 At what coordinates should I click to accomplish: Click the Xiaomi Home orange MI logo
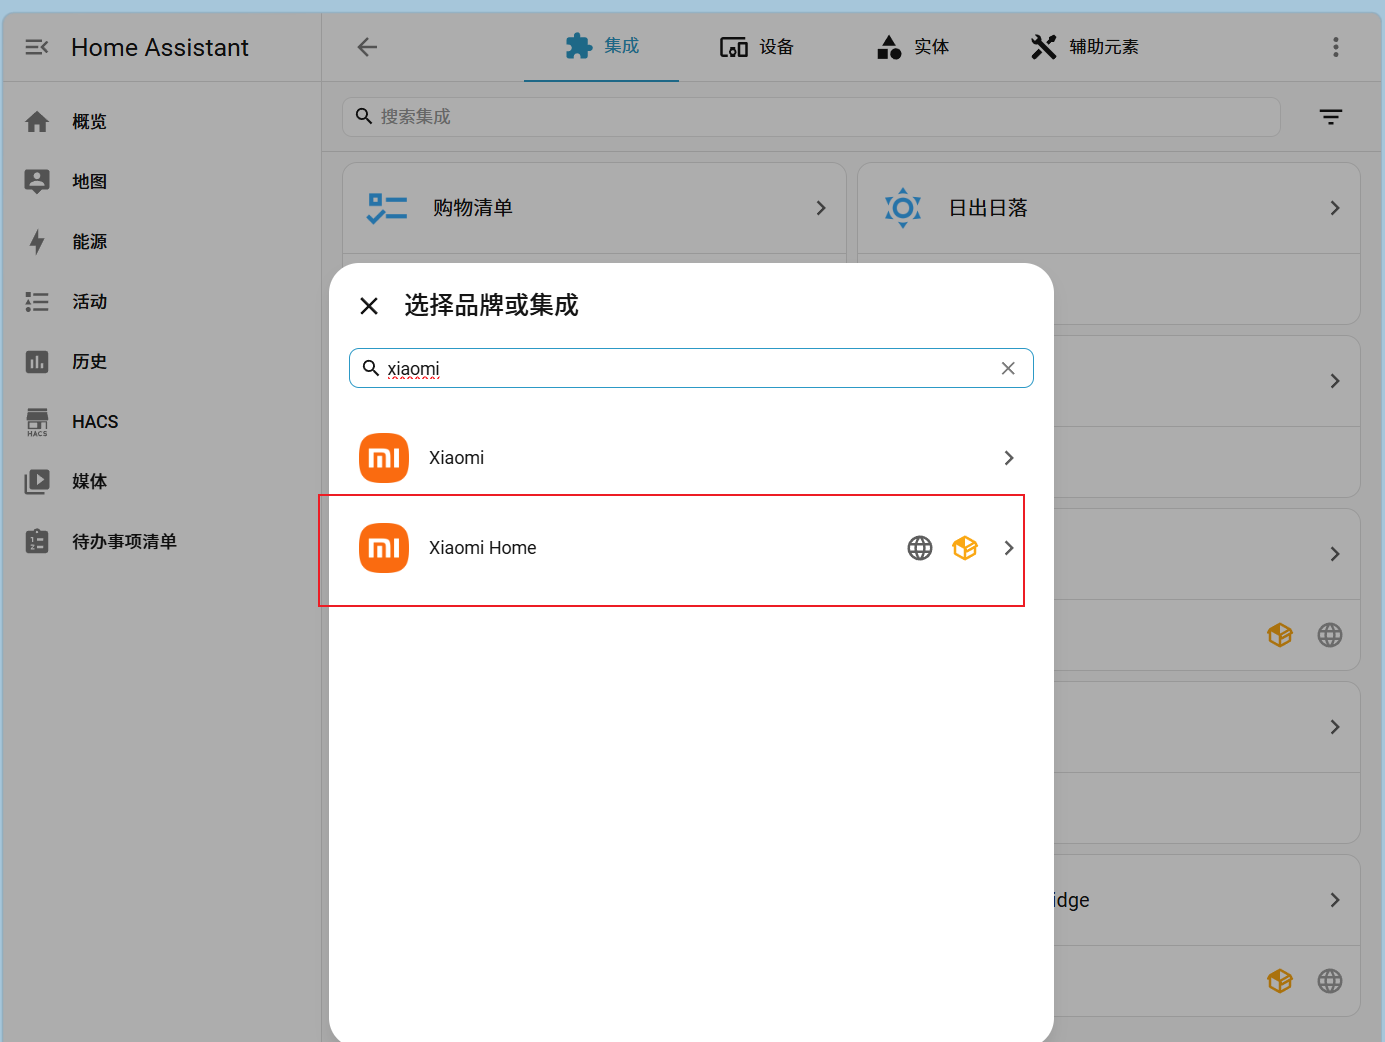(x=384, y=548)
